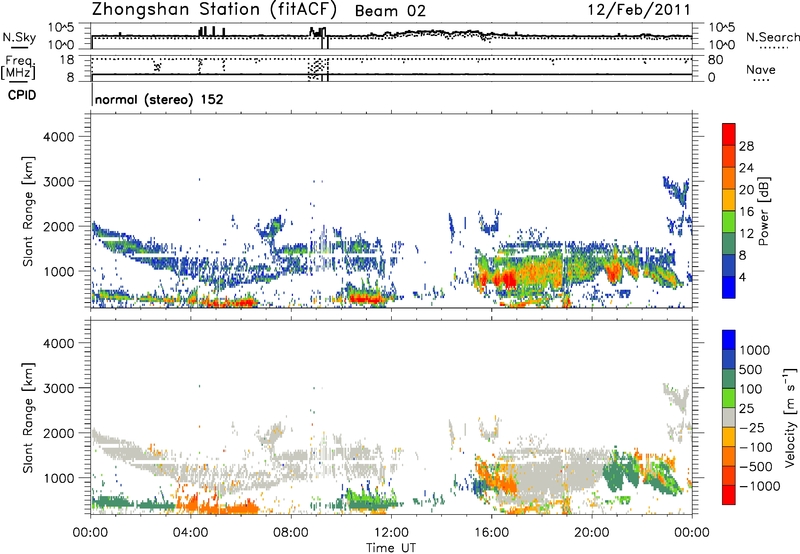Image resolution: width=800 pixels, height=554 pixels.
Task: Click the "CPID" label
Action: (x=22, y=95)
